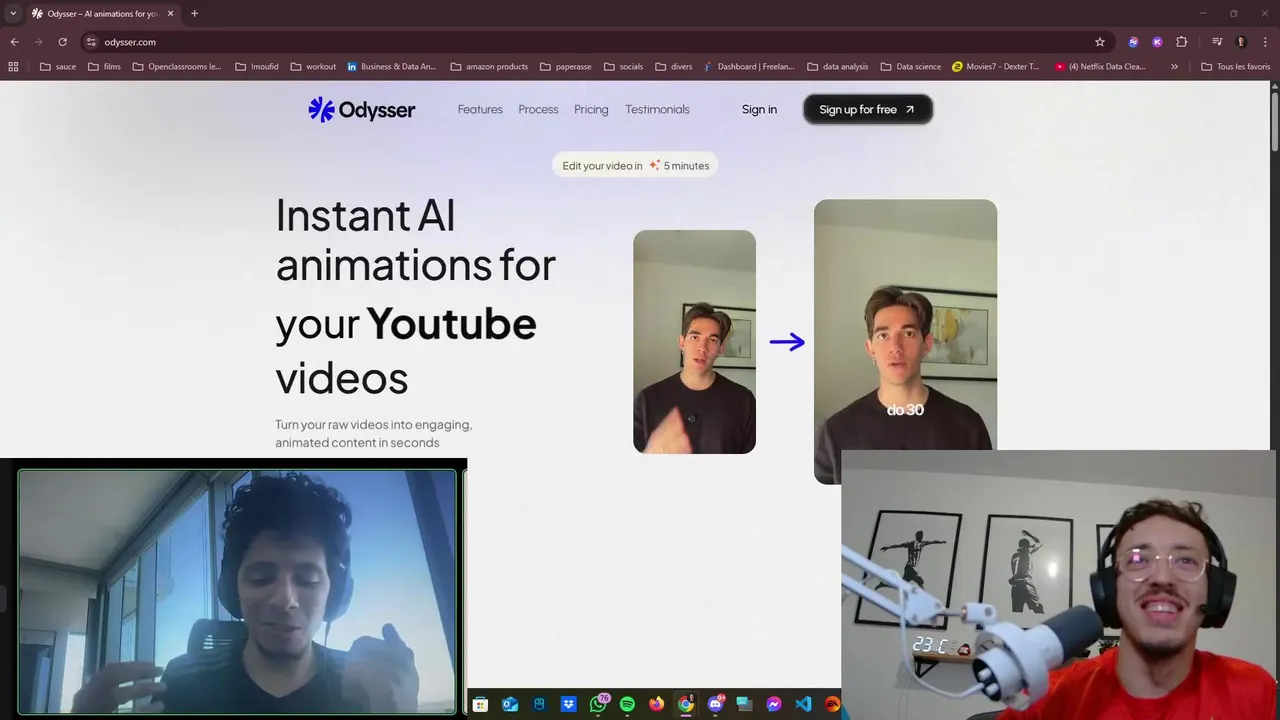This screenshot has width=1280, height=720.
Task: Open the sauce bookmark folder
Action: 58,67
